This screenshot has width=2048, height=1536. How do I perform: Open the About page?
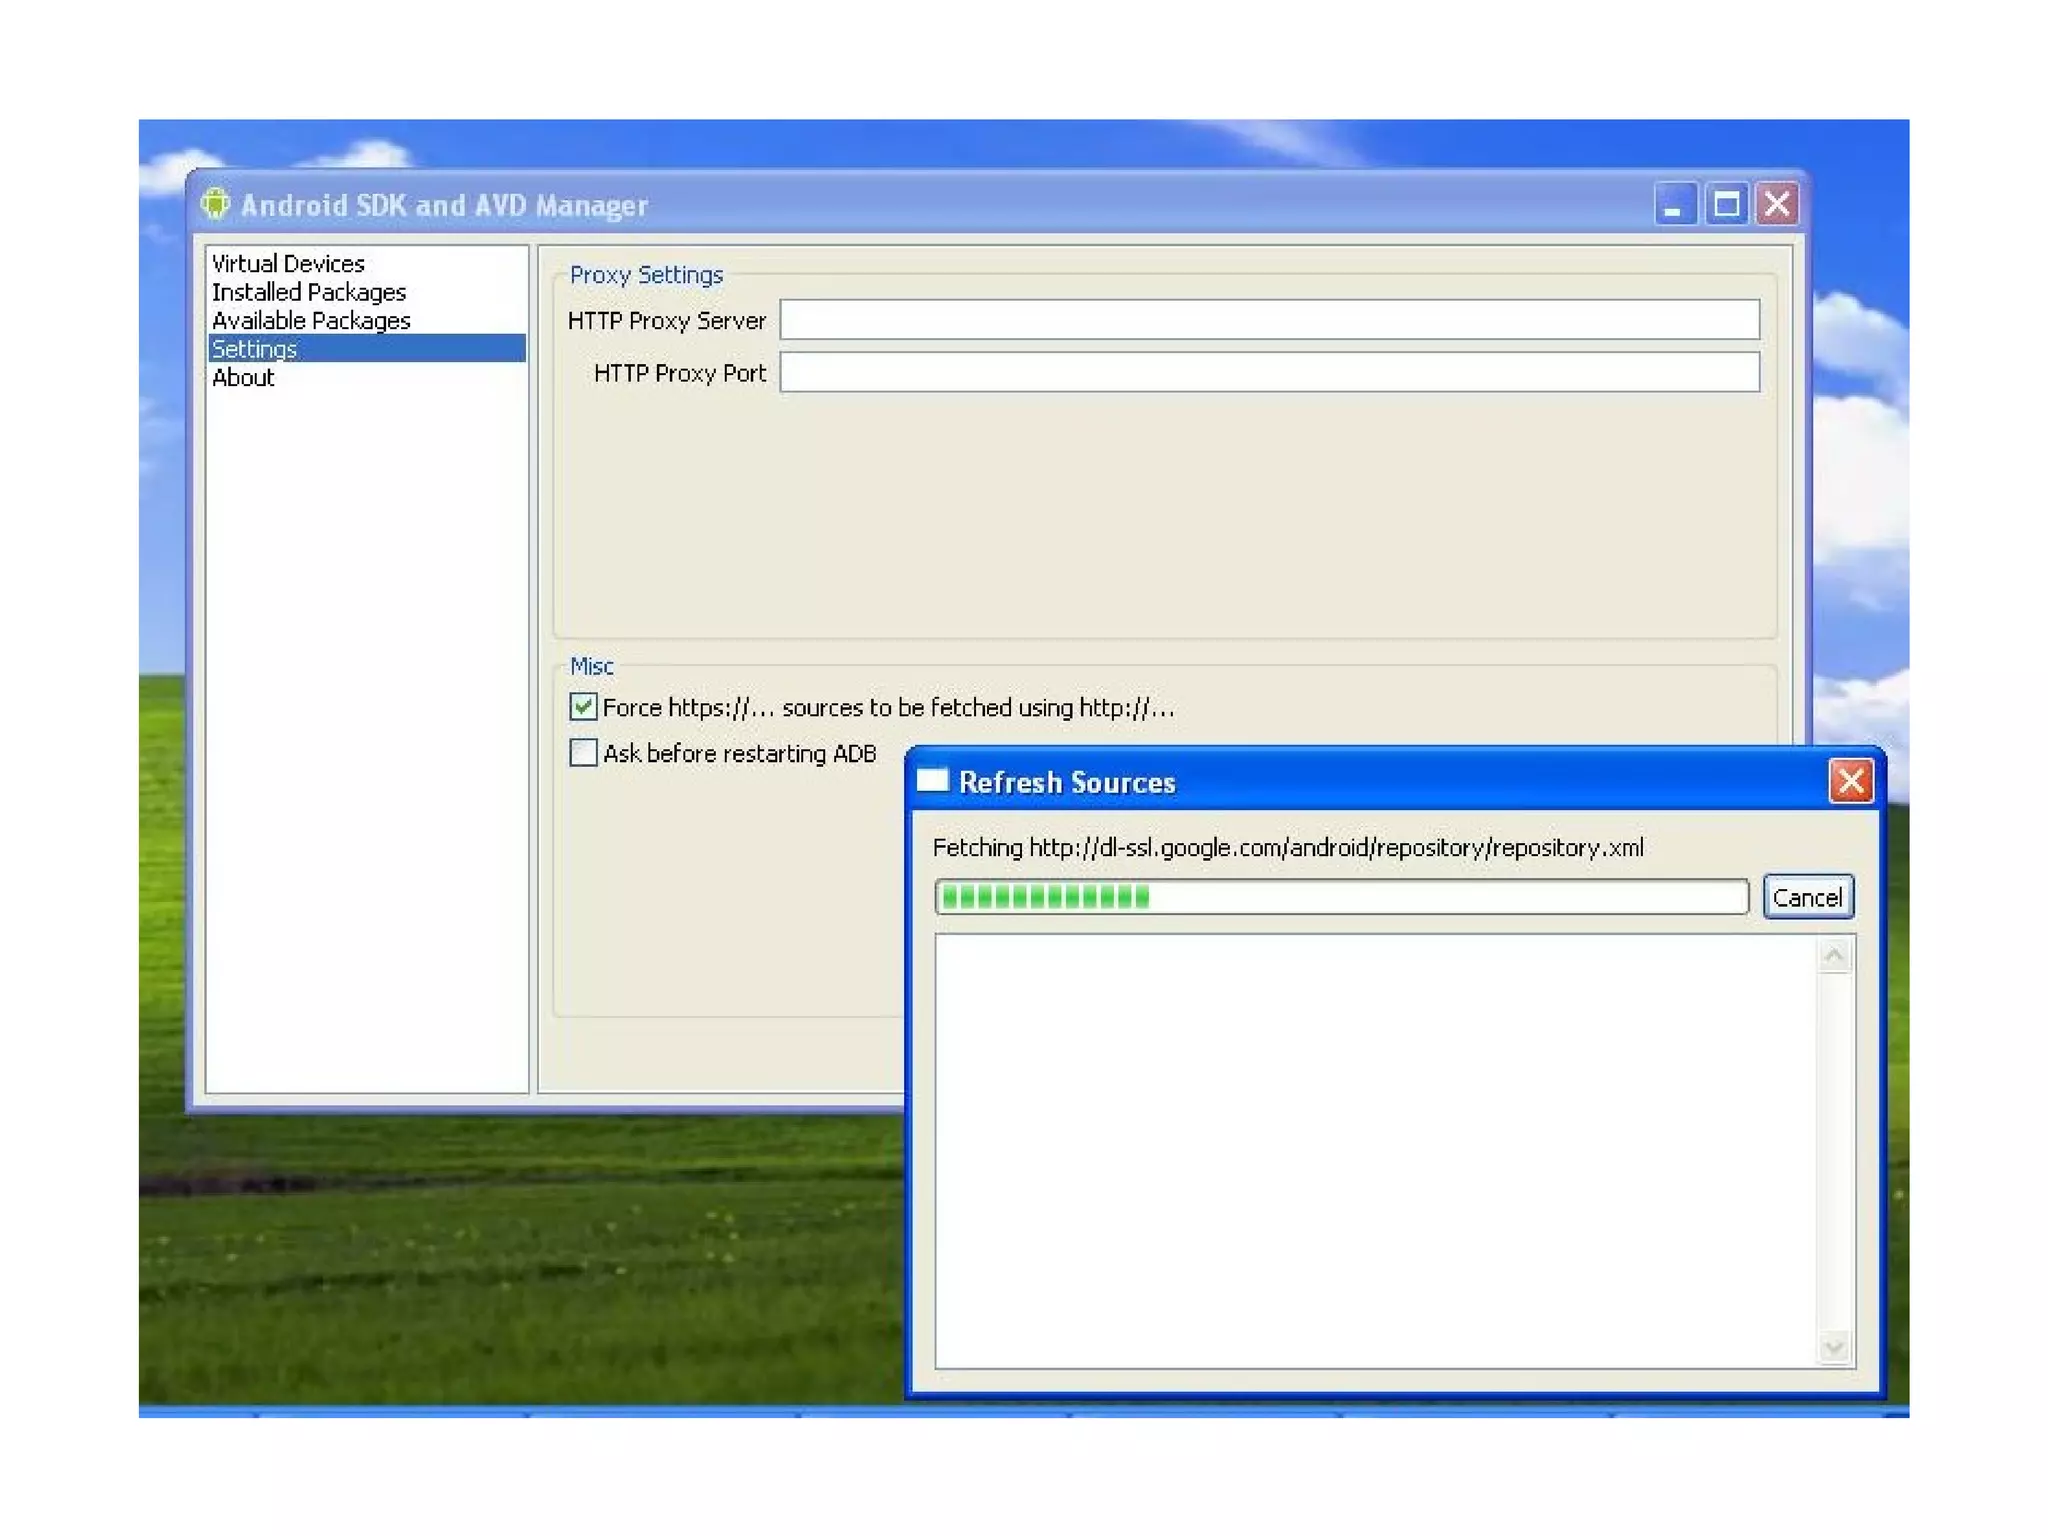(x=243, y=378)
